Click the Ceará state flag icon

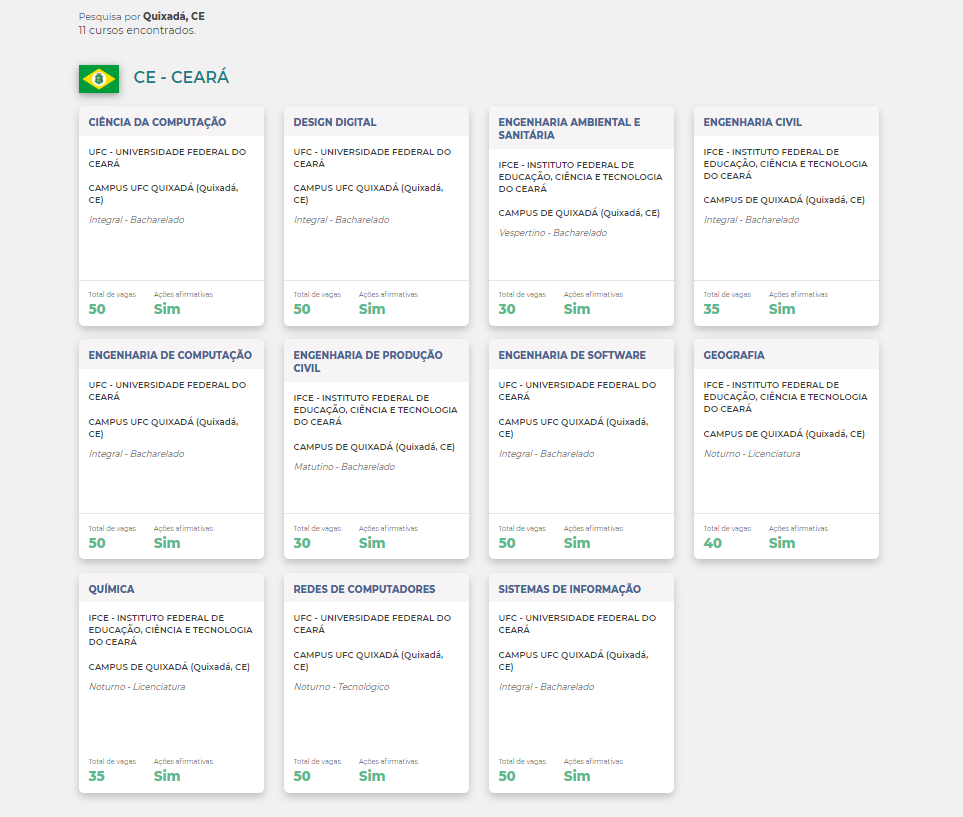(98, 78)
